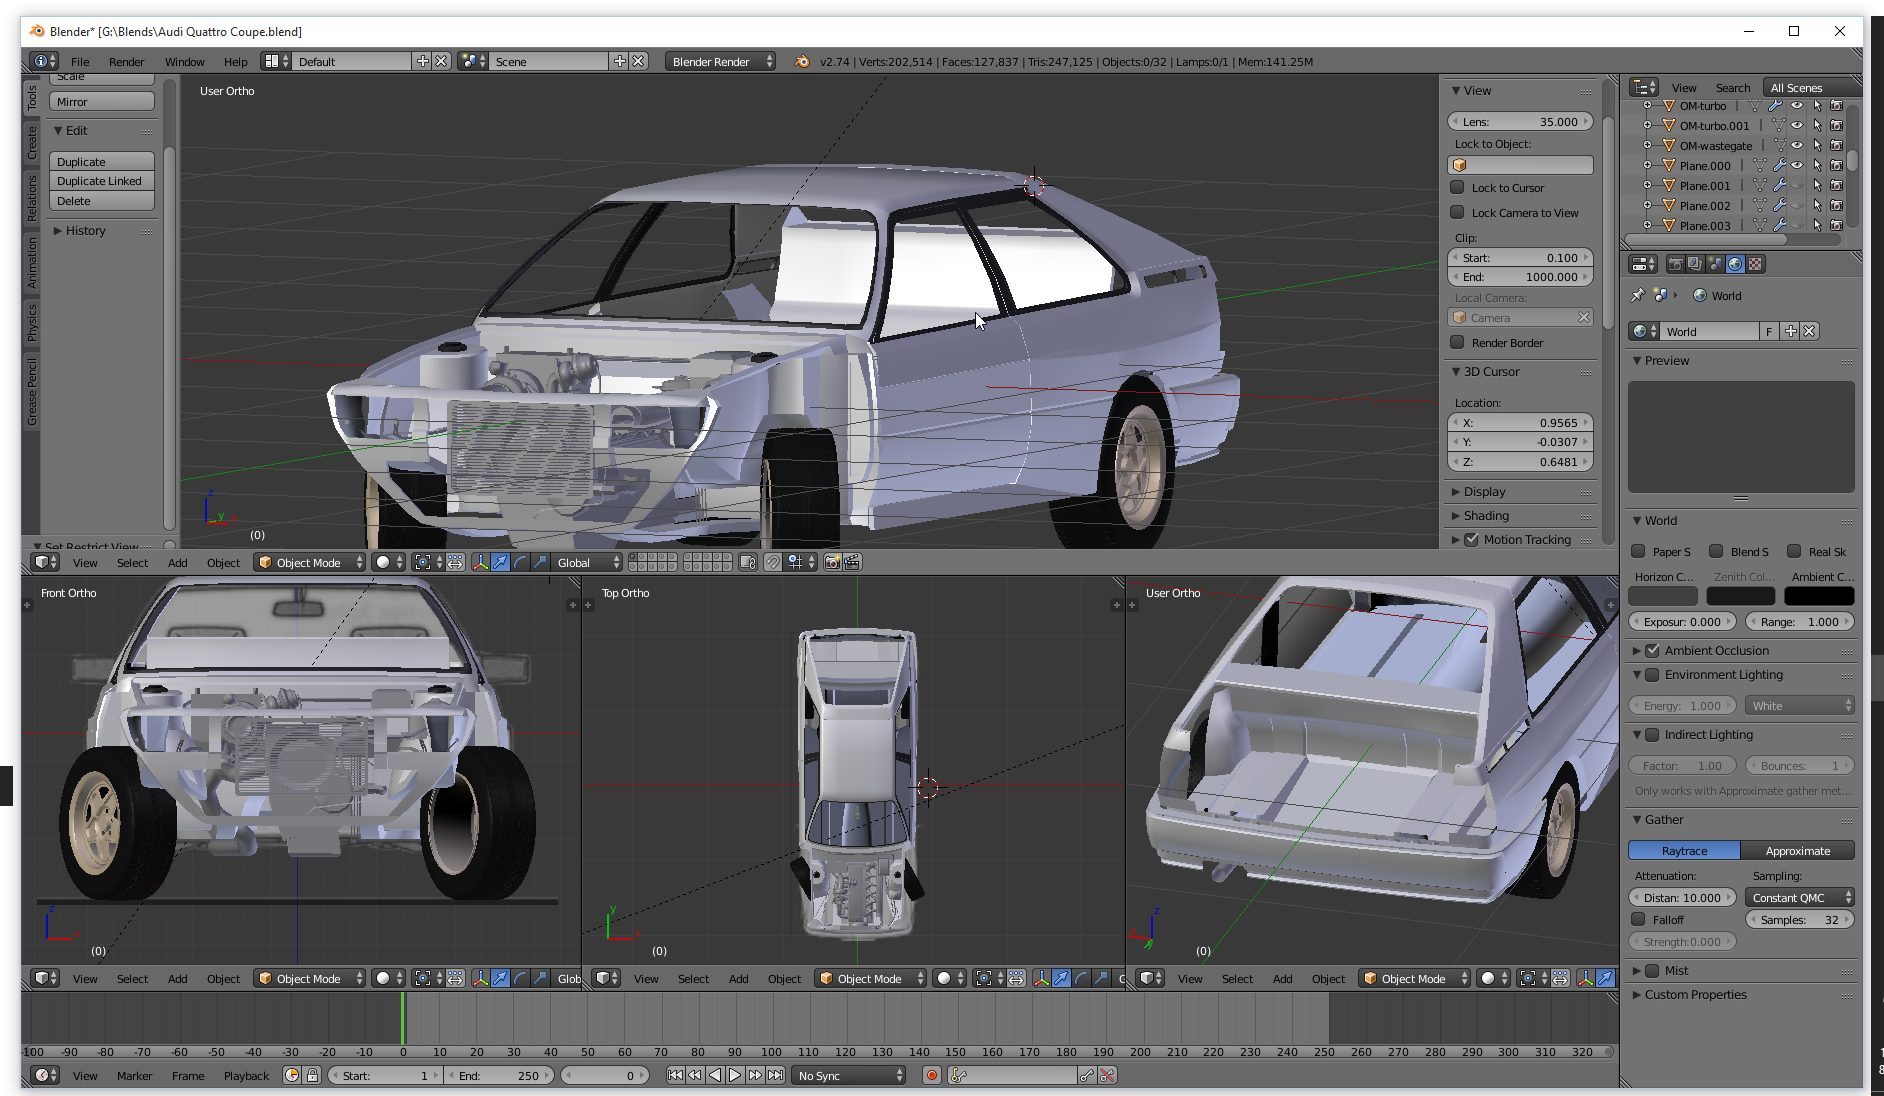Click the Horizon Color swatch
The image size is (1884, 1096).
pyautogui.click(x=1663, y=596)
